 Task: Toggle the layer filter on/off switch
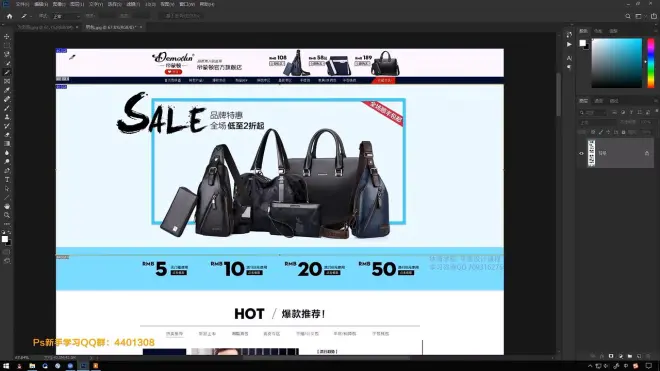pyautogui.click(x=656, y=111)
